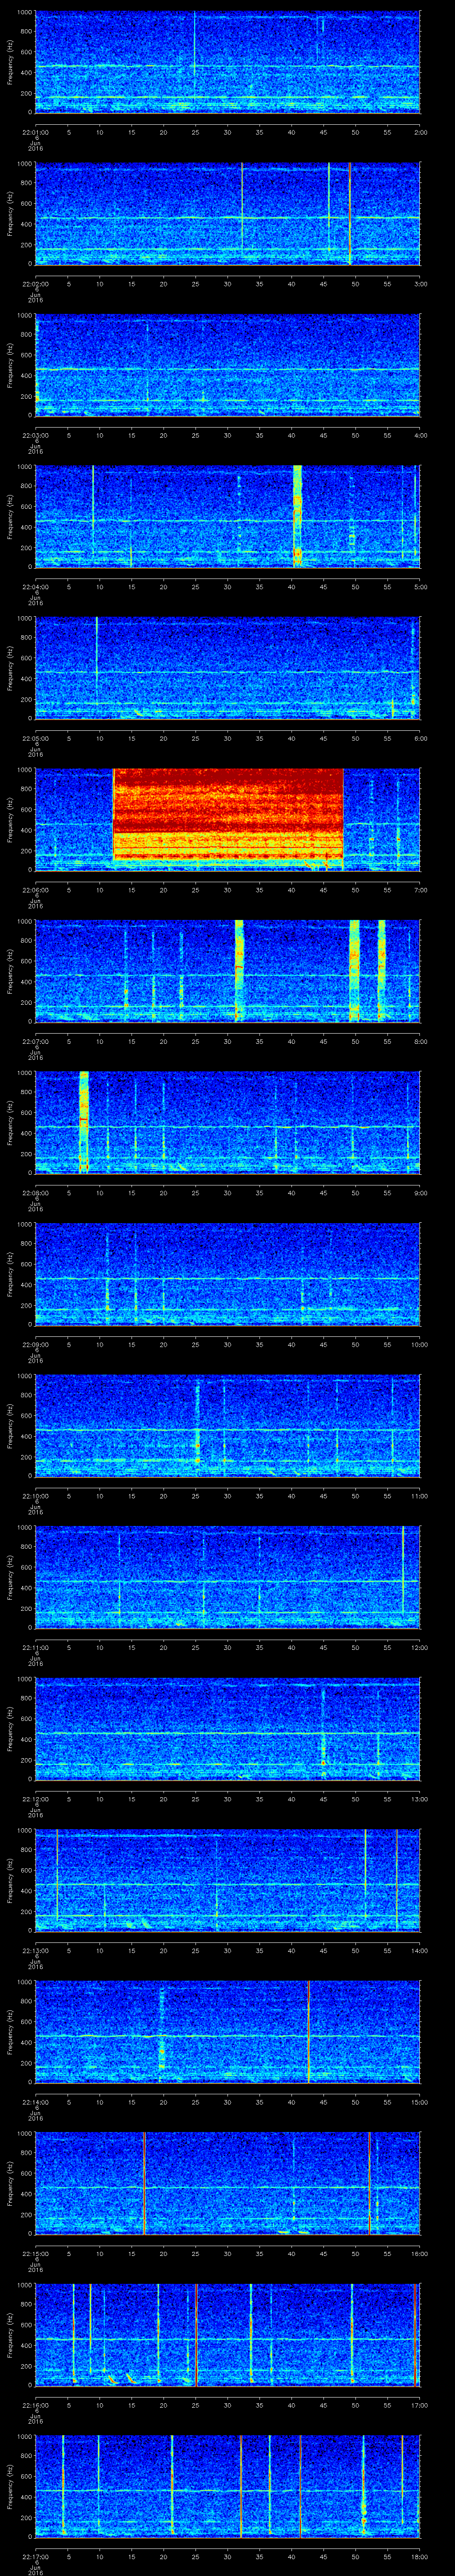Click the 22:01:00 start time label
Viewport: 455px width, 2576px height.
(x=35, y=131)
